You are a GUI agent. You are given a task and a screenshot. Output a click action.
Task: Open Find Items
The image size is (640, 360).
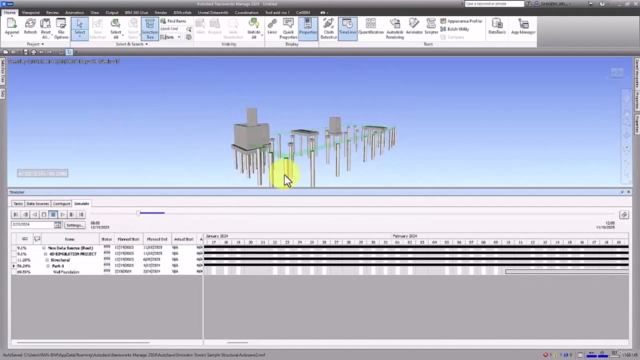(173, 21)
